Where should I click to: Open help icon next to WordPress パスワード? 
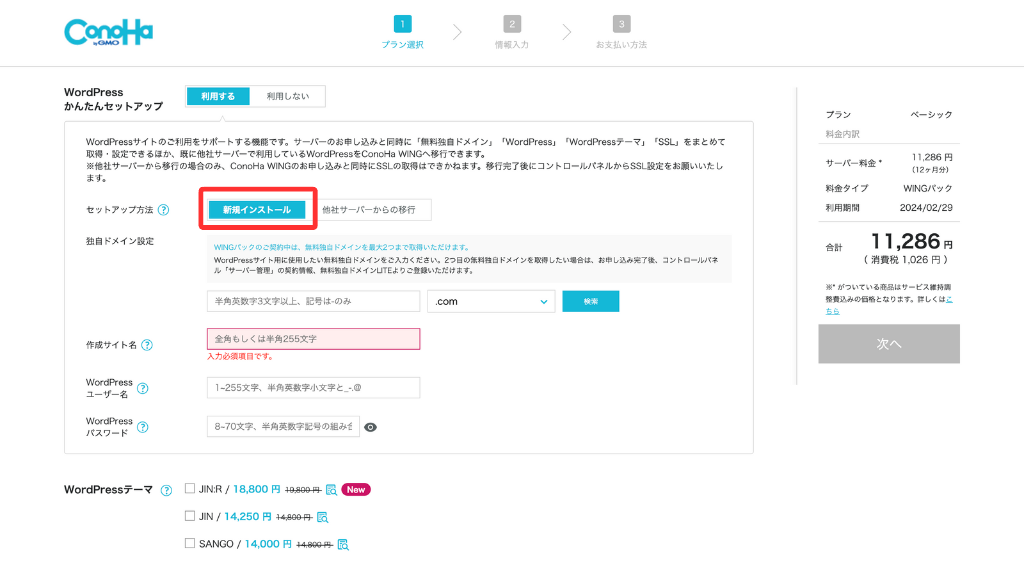point(142,427)
